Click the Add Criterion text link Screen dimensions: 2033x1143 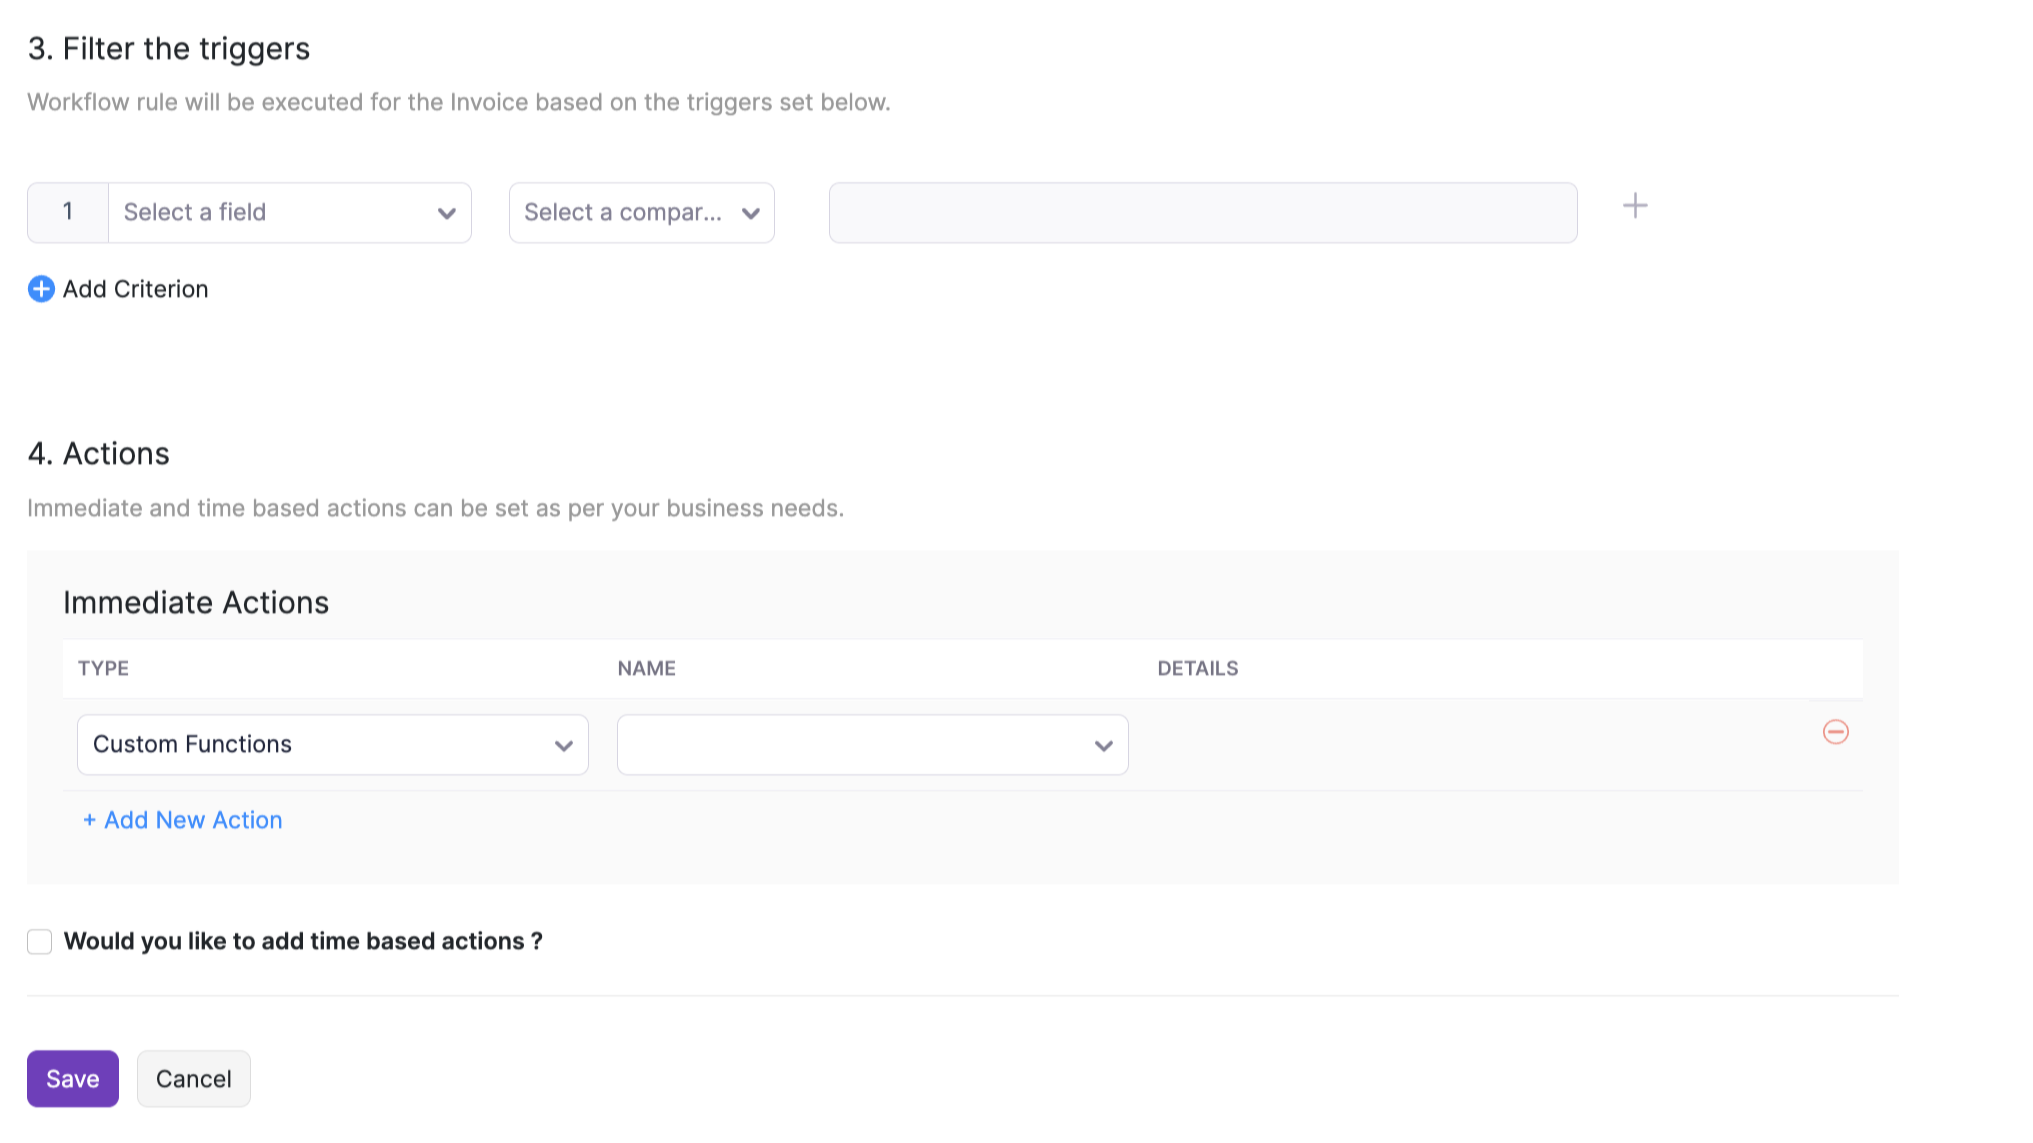(x=135, y=289)
